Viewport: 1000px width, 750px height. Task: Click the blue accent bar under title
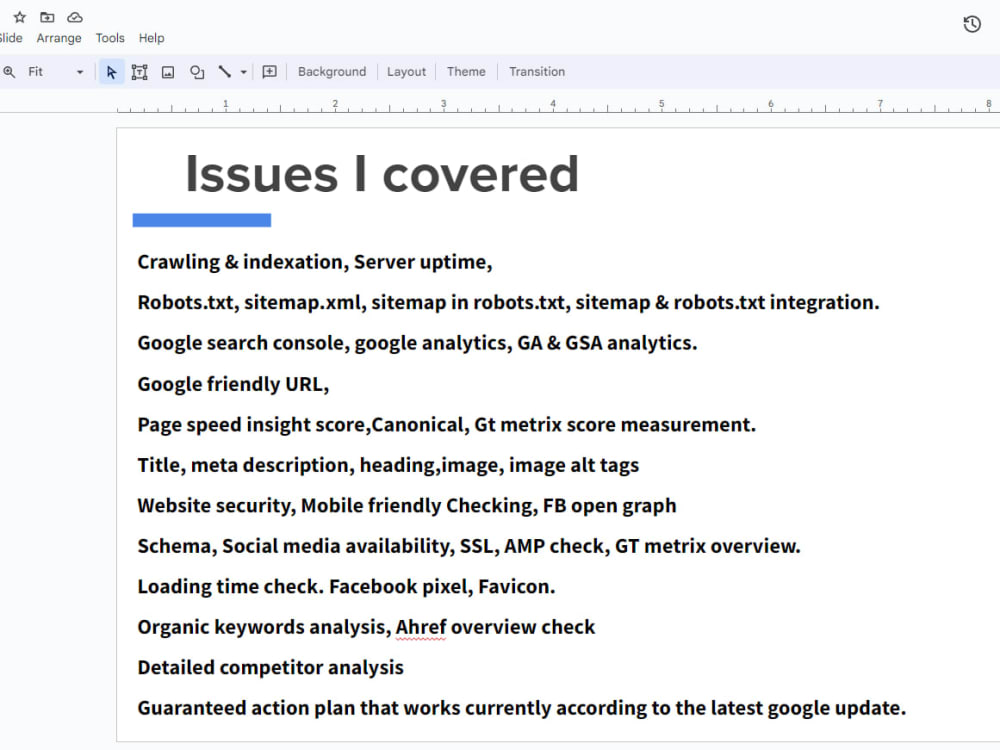tap(202, 220)
